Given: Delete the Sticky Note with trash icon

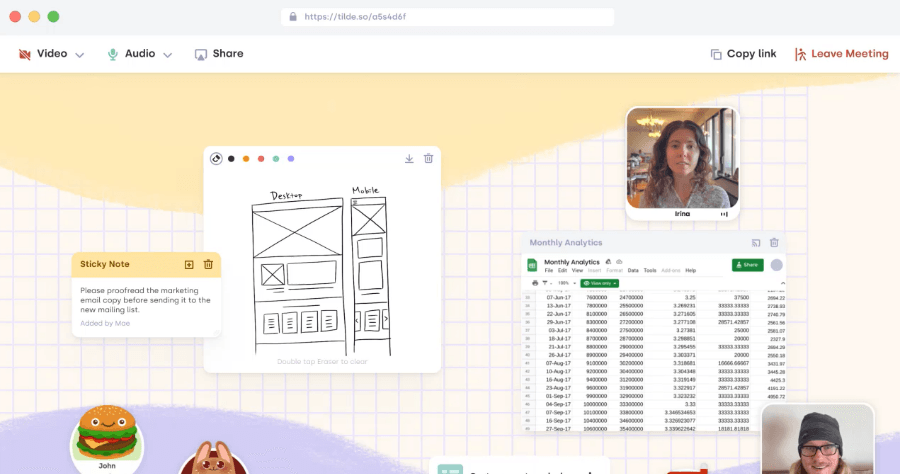Looking at the screenshot, I should tap(208, 265).
